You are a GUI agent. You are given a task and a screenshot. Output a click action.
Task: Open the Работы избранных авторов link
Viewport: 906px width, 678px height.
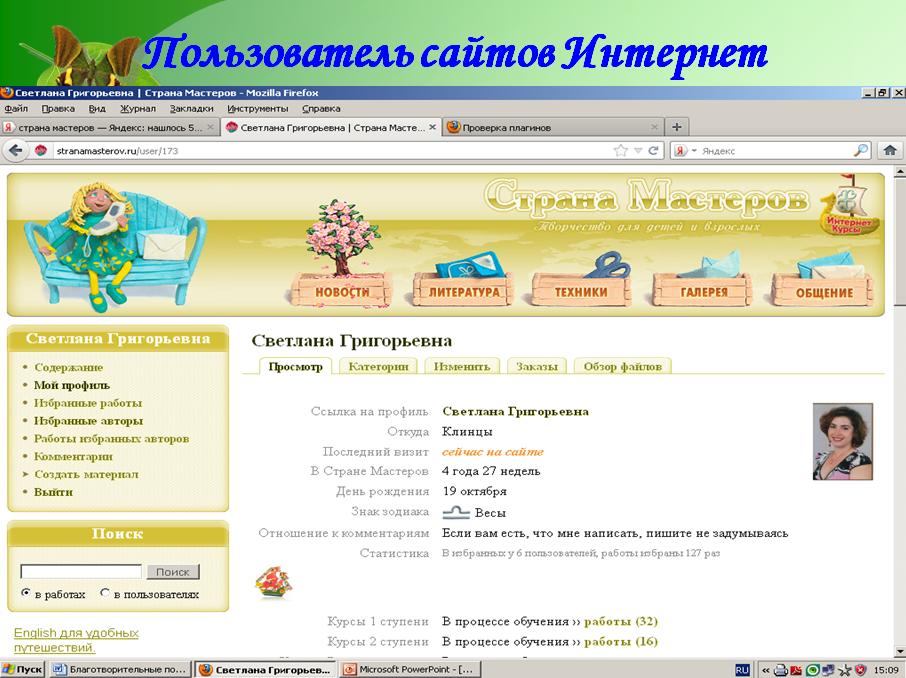(x=112, y=439)
